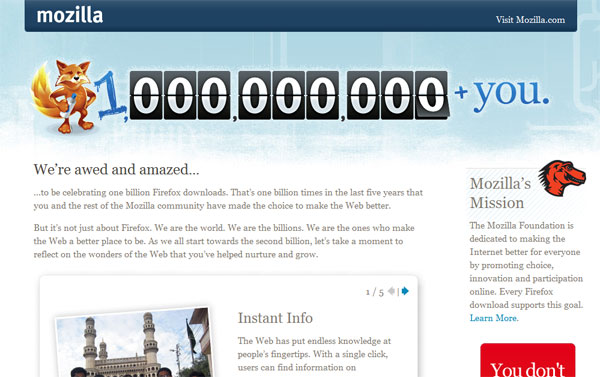600x377 pixels.
Task: Go to previous slide with left arrow
Action: 391,291
